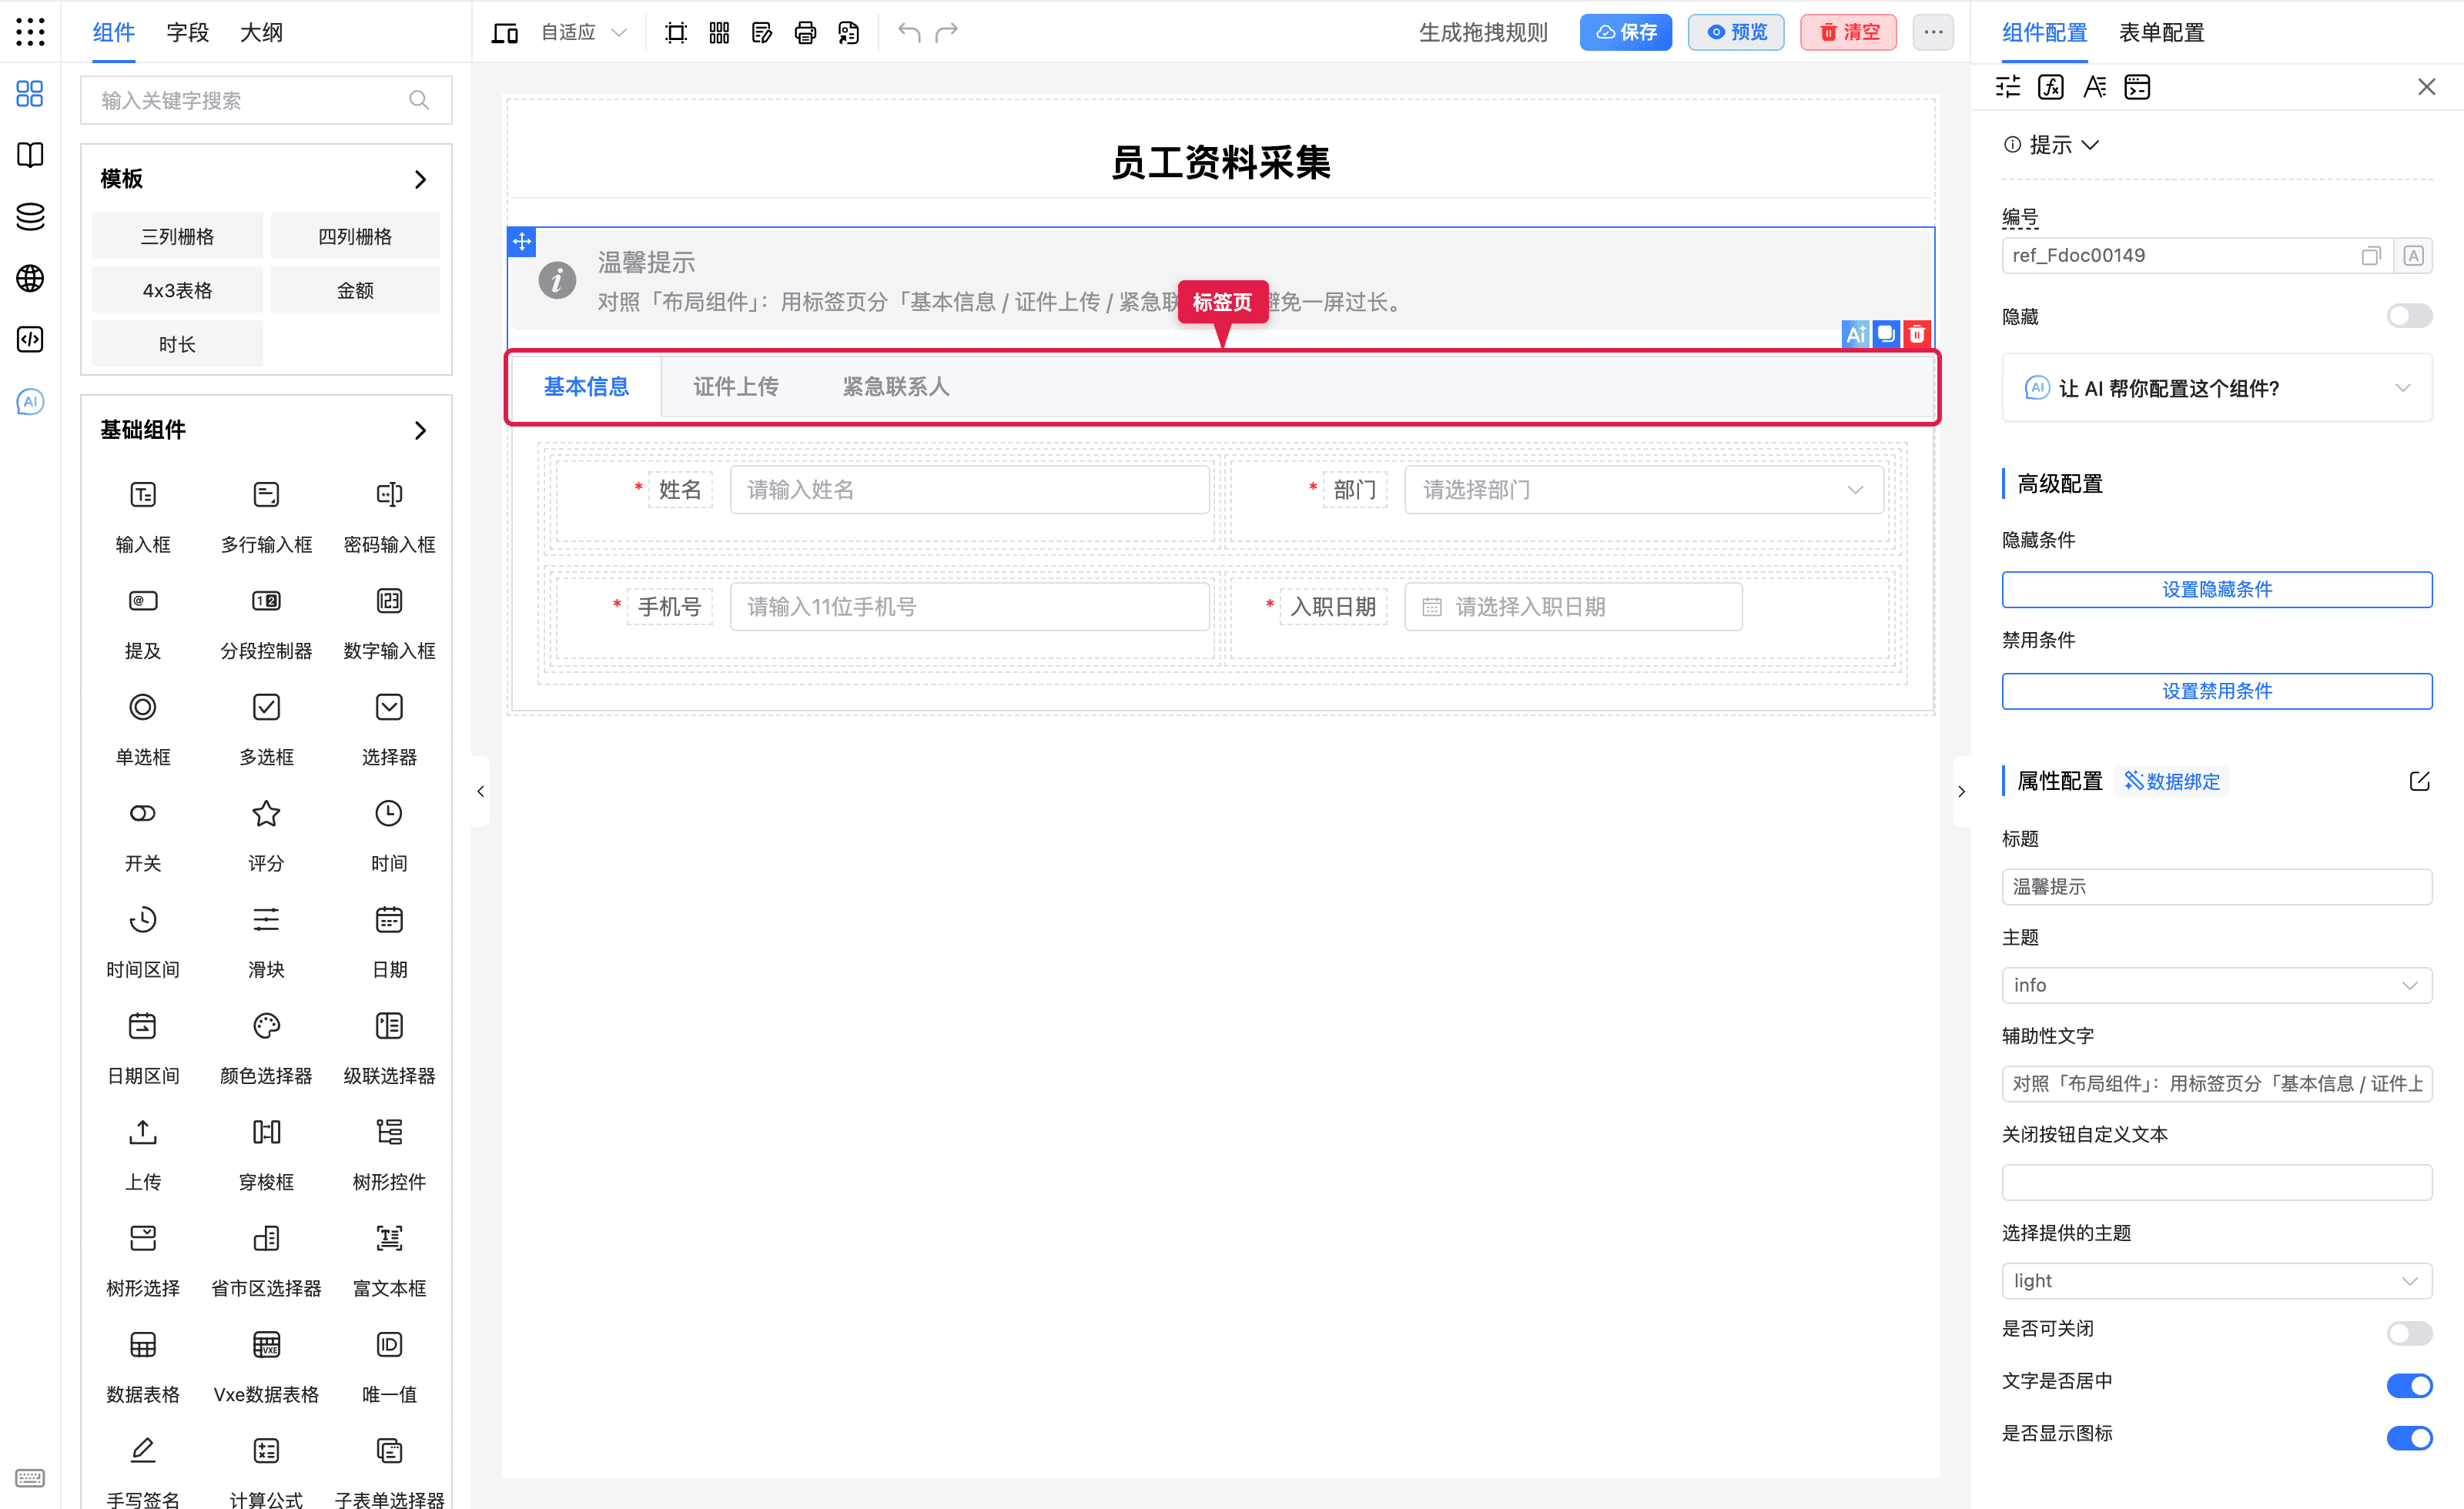Select the 紧急联系人 tab

pos(895,387)
